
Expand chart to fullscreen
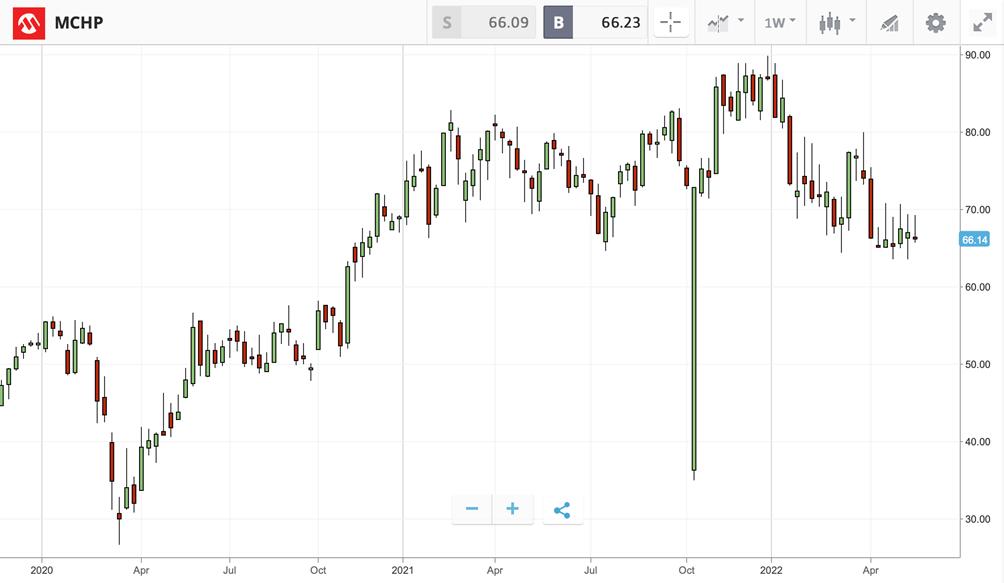point(982,22)
